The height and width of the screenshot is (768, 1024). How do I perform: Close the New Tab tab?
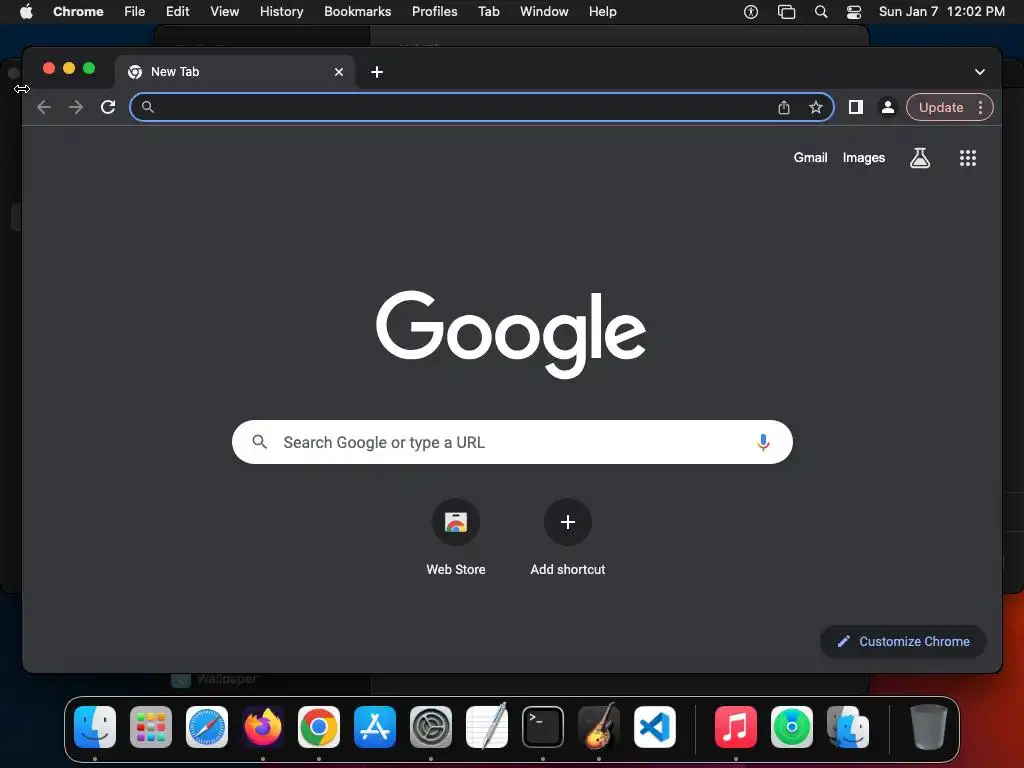click(x=339, y=72)
